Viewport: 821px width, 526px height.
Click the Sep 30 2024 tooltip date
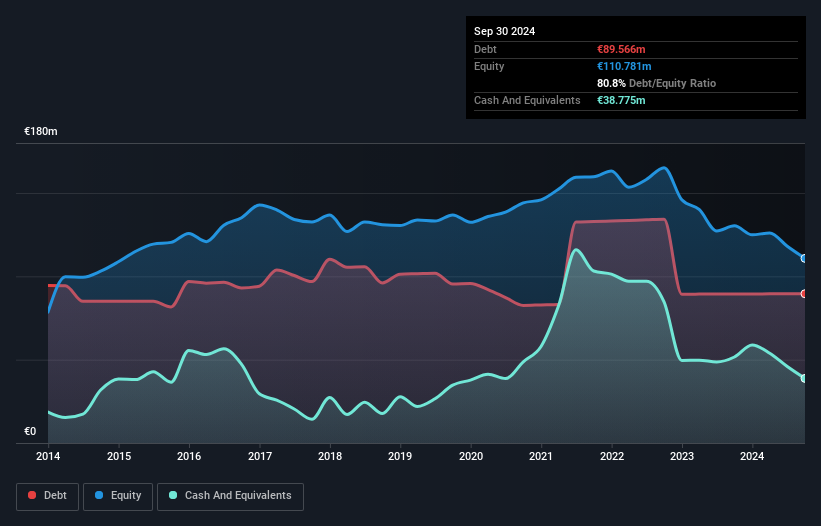coord(504,31)
